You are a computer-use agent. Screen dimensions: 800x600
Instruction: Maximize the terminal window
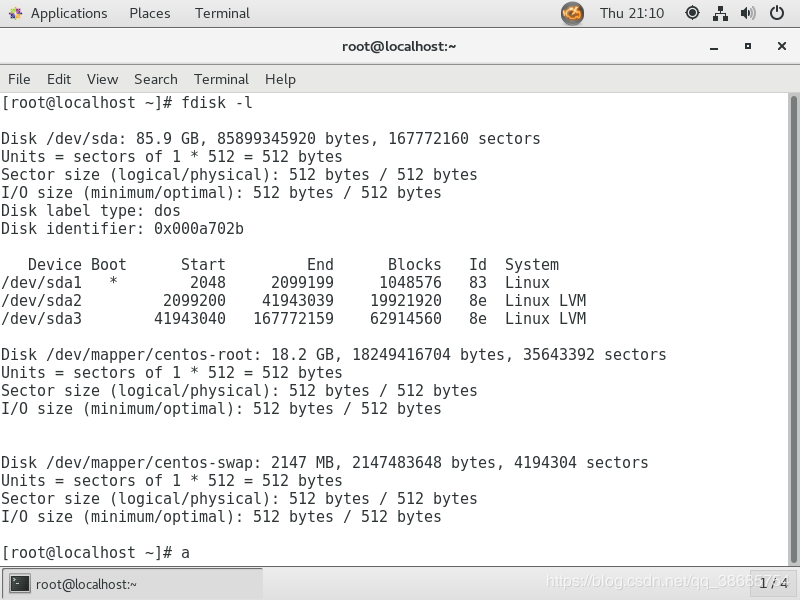pyautogui.click(x=748, y=46)
